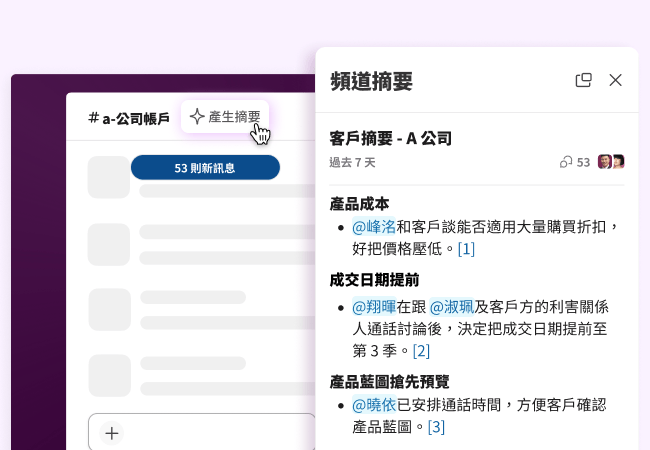Close the 頻道摘要 panel

pos(615,80)
